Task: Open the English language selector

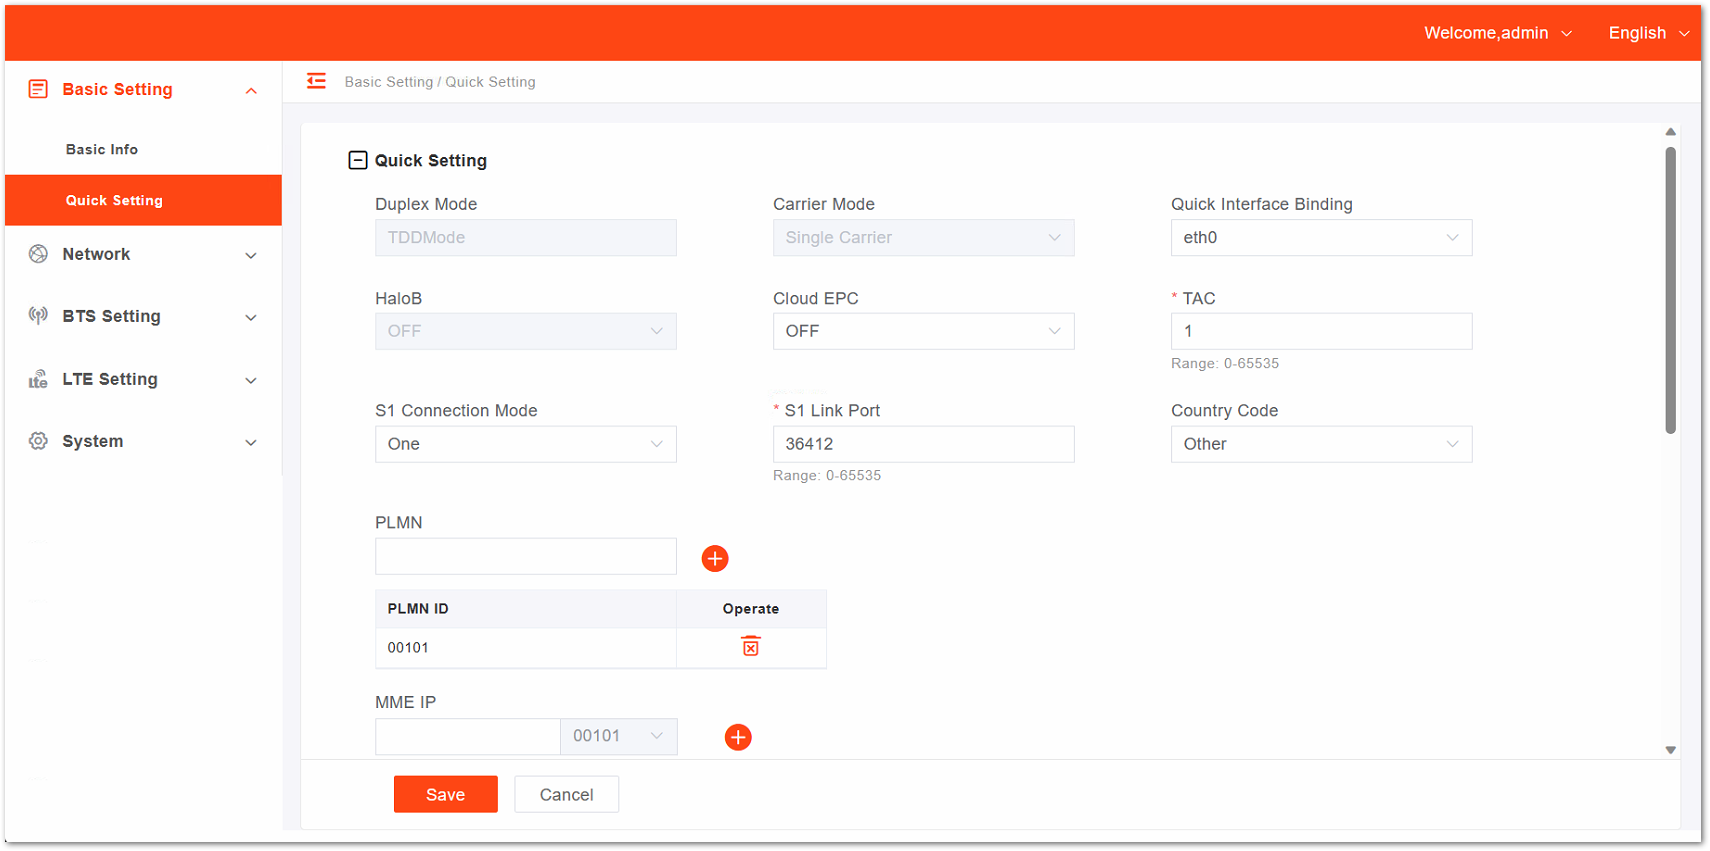Action: pyautogui.click(x=1648, y=33)
